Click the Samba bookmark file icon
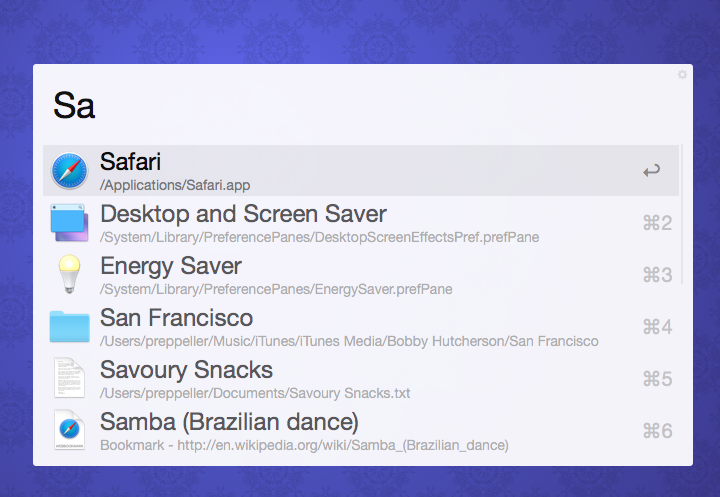Viewport: 720px width, 497px height. point(70,431)
